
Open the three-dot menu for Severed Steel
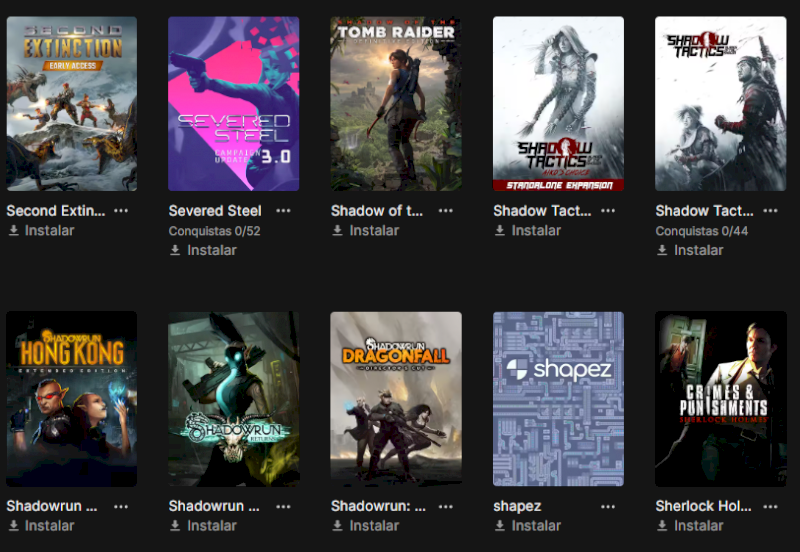(283, 211)
